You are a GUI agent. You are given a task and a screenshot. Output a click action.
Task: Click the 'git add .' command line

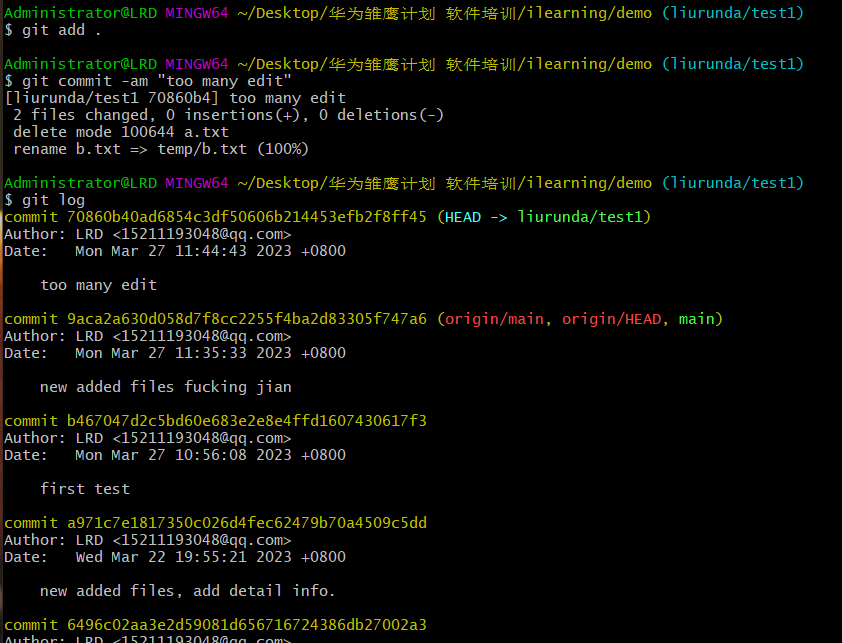coord(53,30)
